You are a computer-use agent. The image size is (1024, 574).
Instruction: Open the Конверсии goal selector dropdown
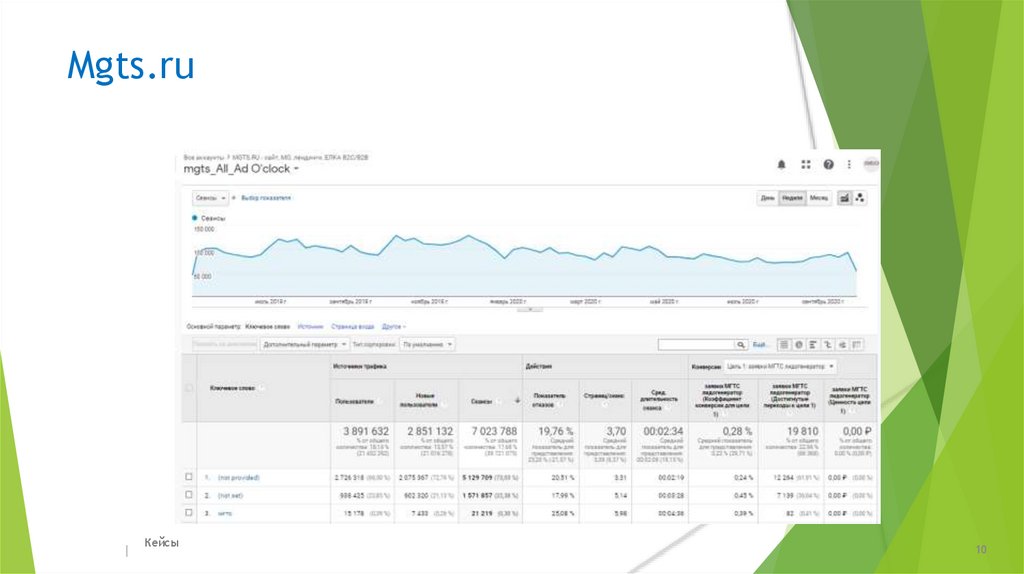[x=780, y=366]
